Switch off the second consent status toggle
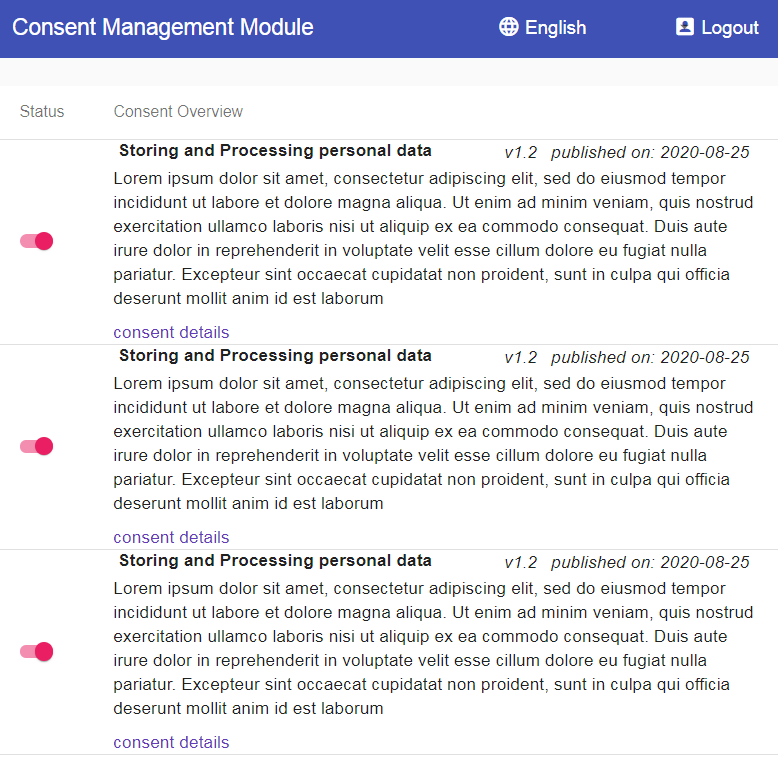This screenshot has height=757, width=778. point(36,446)
